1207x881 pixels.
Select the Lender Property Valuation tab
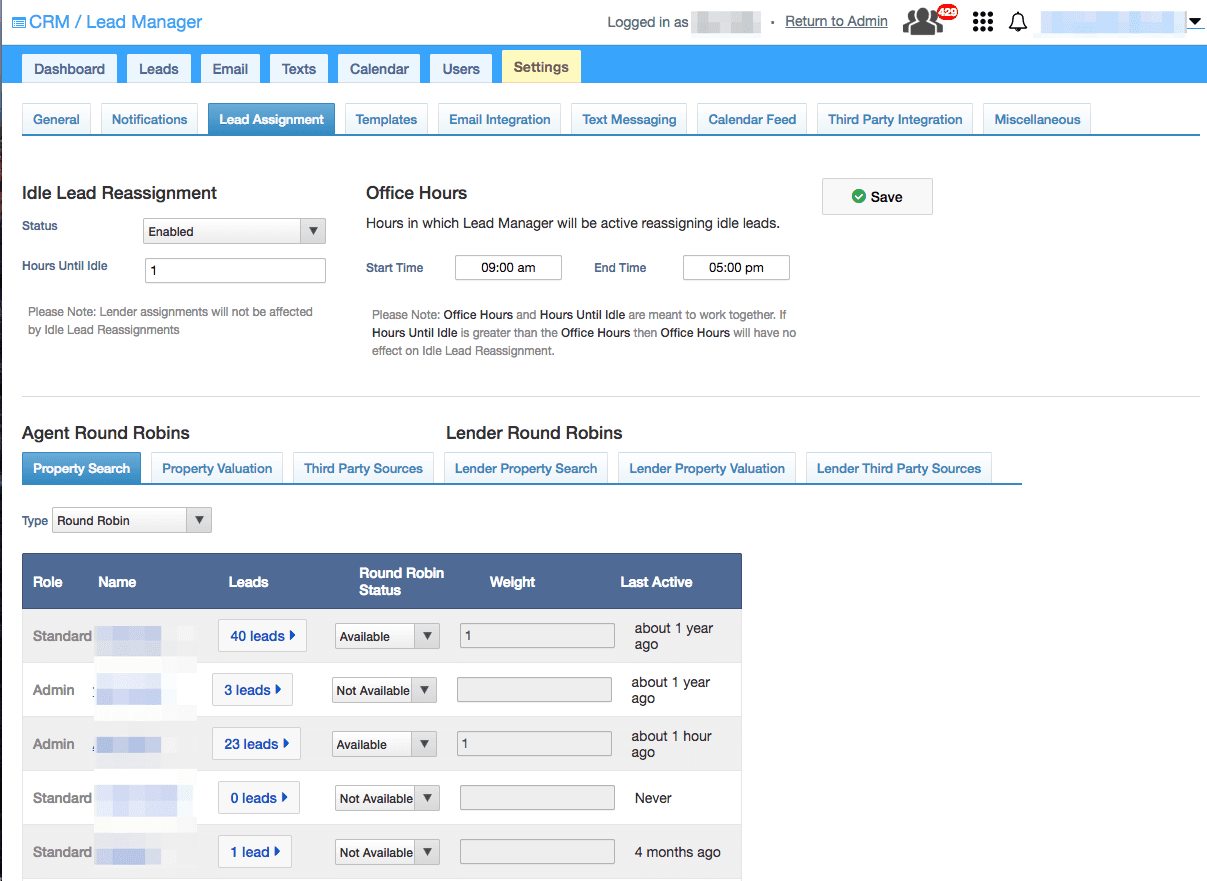point(706,467)
